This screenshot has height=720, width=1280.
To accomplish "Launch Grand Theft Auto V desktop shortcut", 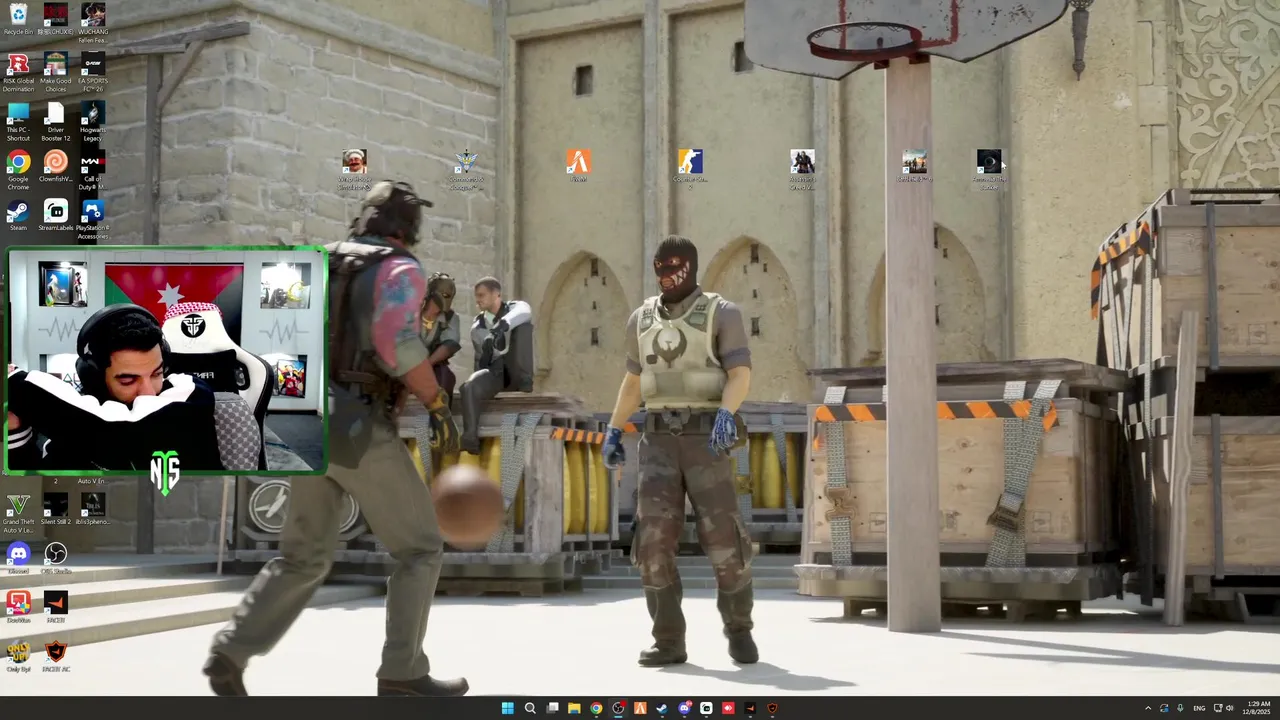I will [x=18, y=513].
